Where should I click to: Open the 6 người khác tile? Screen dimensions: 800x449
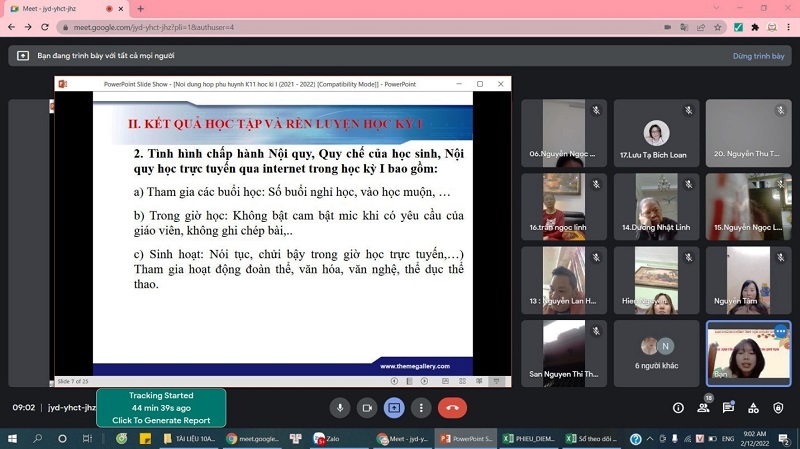point(656,352)
